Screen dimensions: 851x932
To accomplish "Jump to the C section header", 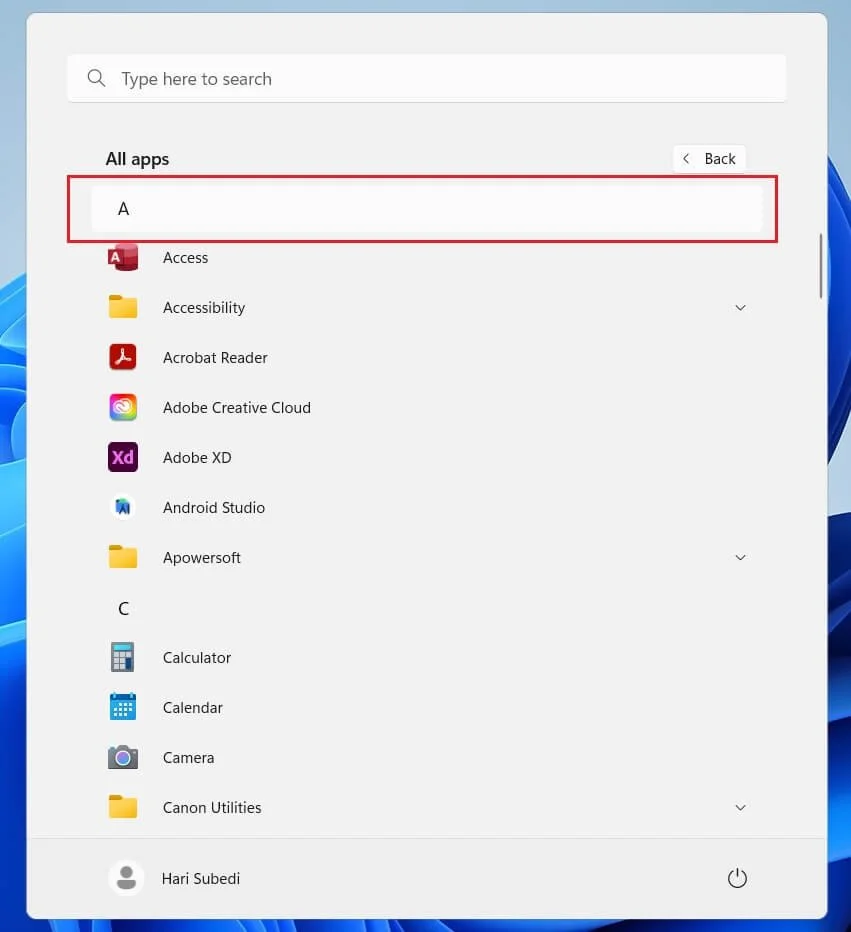I will (123, 608).
